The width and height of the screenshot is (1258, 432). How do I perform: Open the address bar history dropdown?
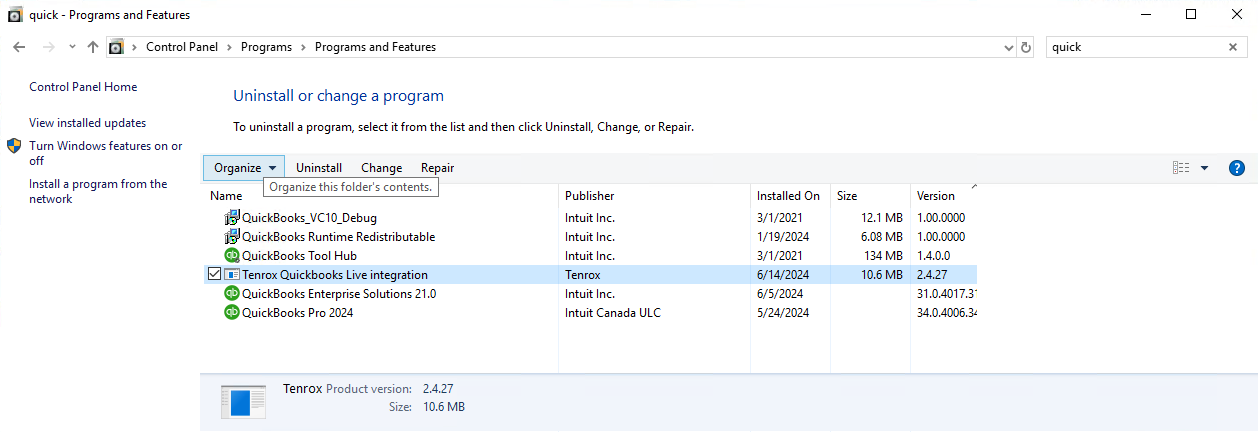[1008, 47]
